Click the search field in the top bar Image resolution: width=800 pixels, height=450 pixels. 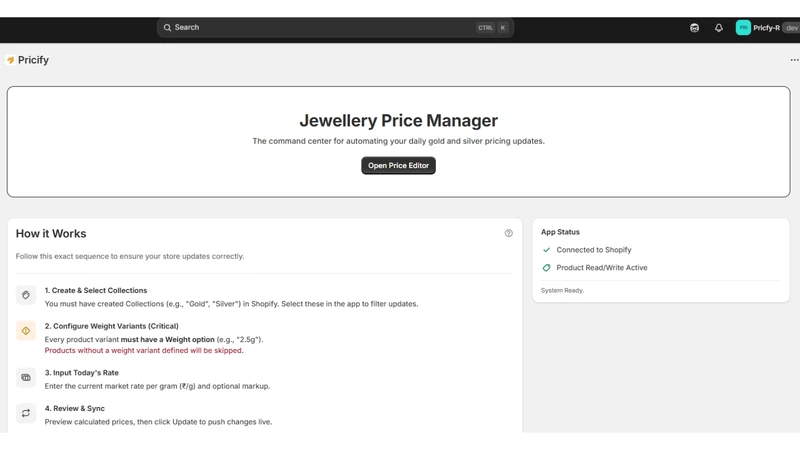coord(335,28)
